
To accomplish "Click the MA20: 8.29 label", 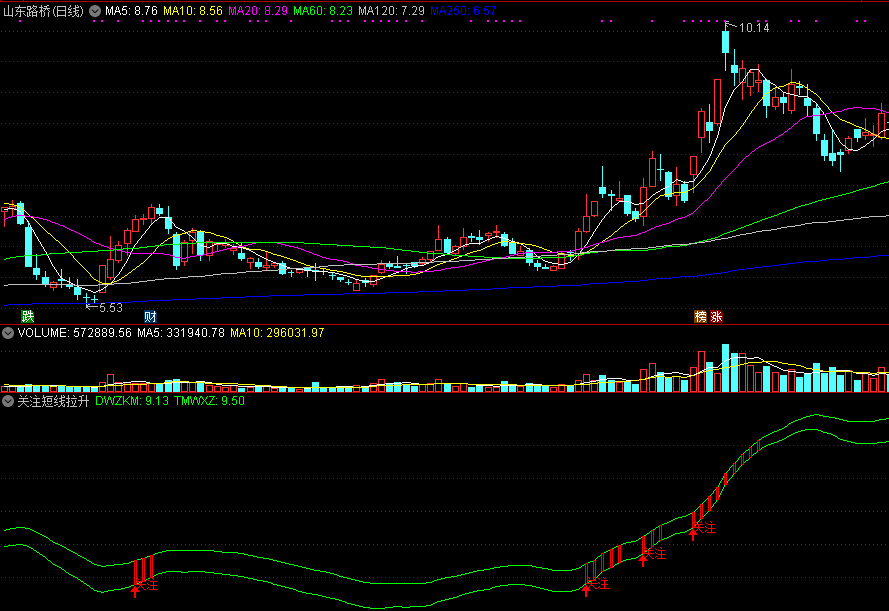I will (258, 11).
